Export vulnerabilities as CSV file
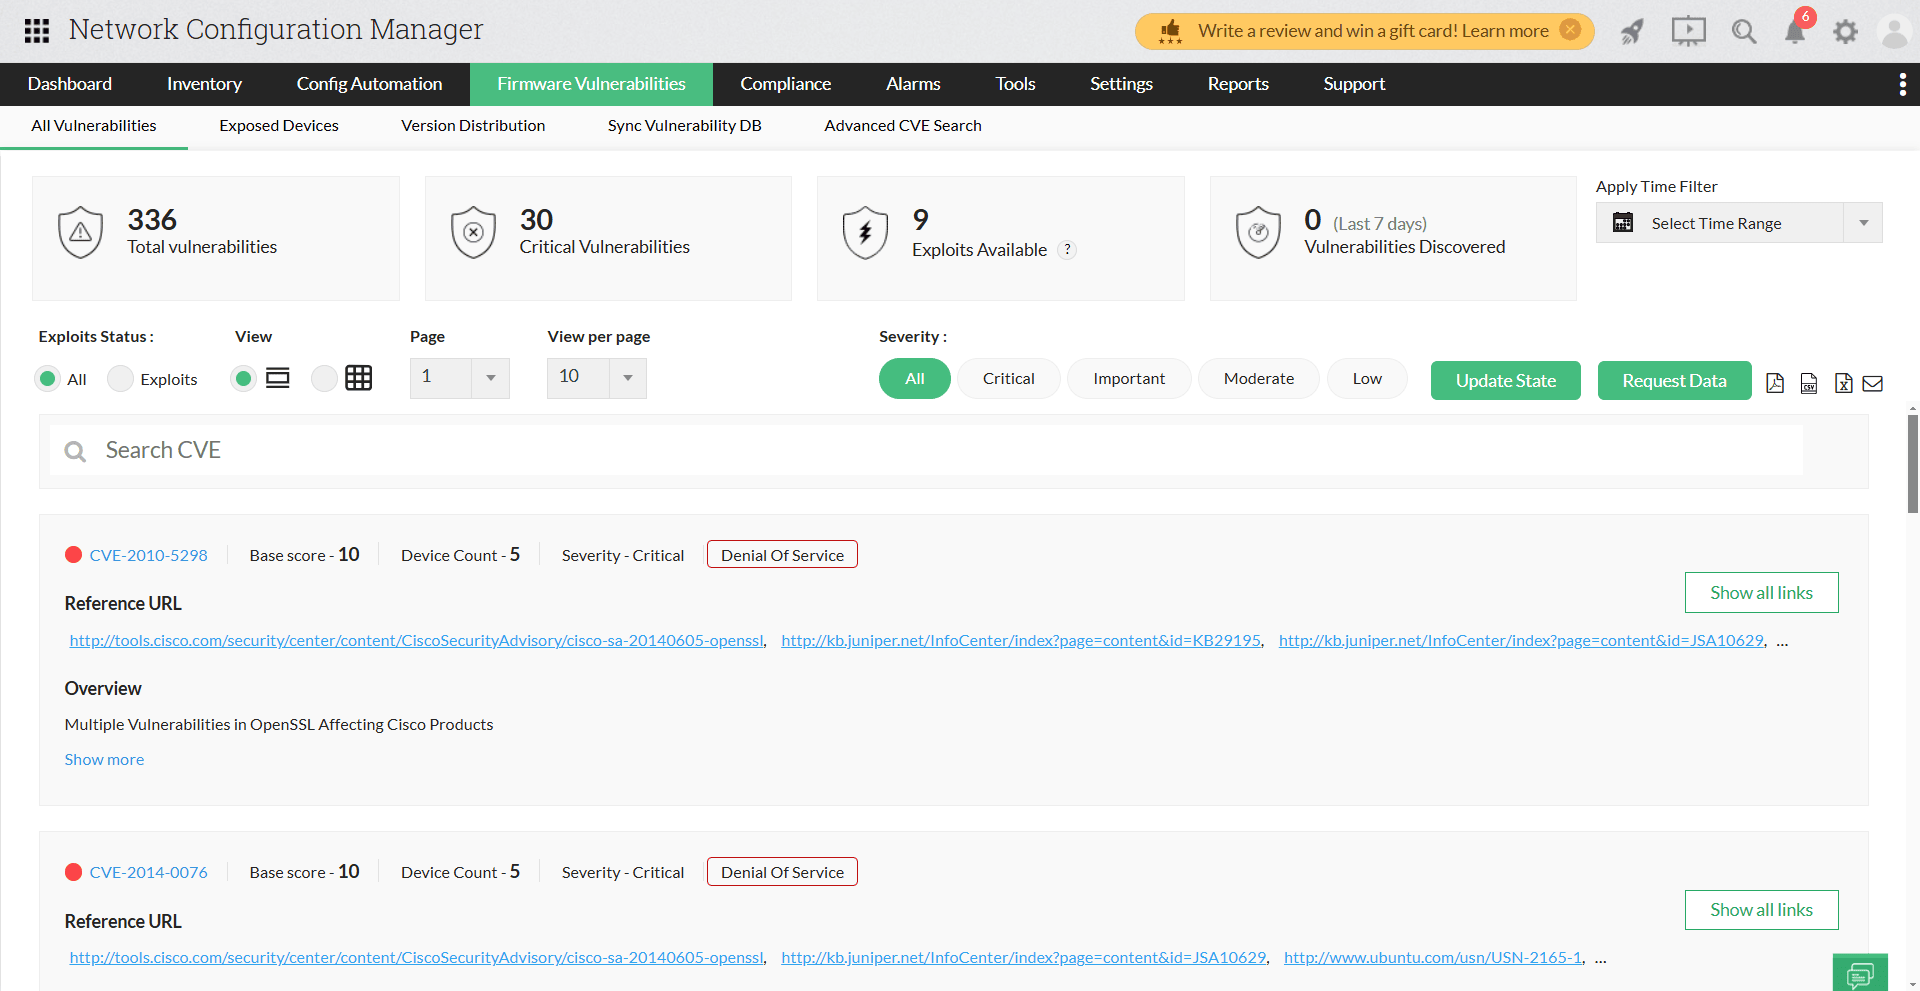This screenshot has height=991, width=1920. [x=1809, y=383]
